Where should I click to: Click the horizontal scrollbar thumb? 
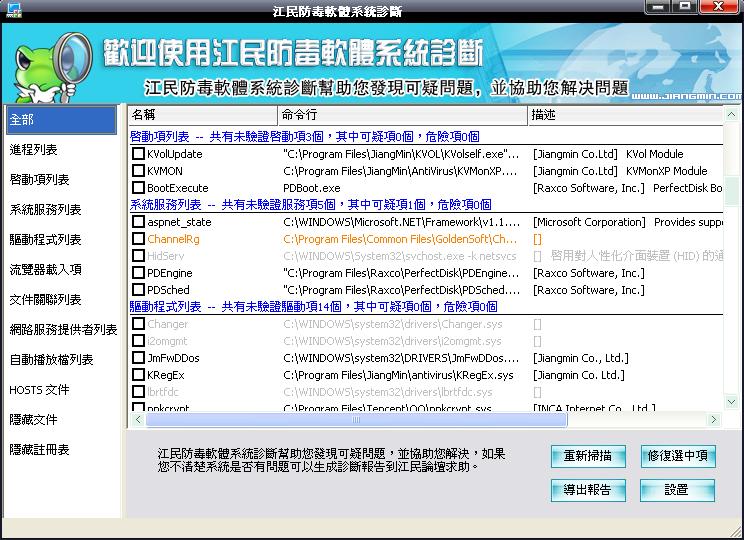pyautogui.click(x=356, y=419)
